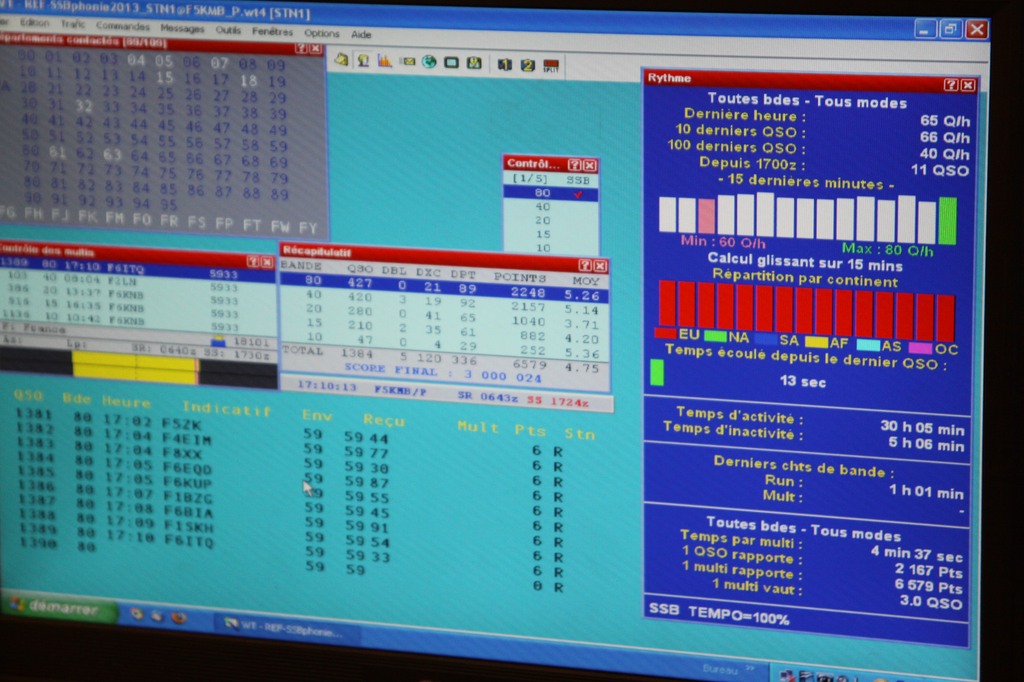Open the Fenêtres menu
This screenshot has height=682, width=1024.
click(272, 31)
